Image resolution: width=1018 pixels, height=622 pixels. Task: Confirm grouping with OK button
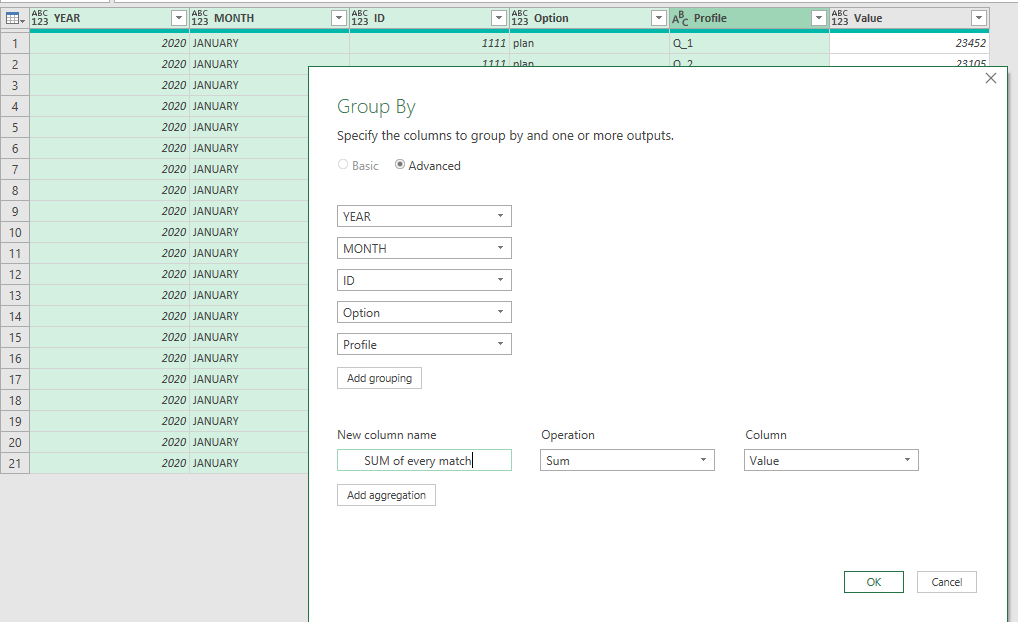(874, 582)
